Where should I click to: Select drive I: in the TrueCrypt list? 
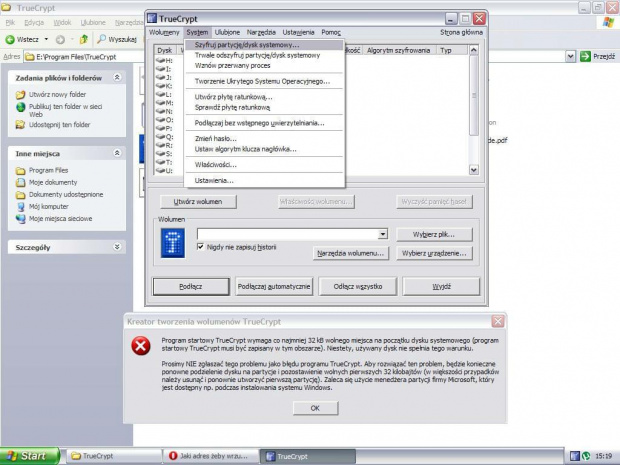point(164,69)
